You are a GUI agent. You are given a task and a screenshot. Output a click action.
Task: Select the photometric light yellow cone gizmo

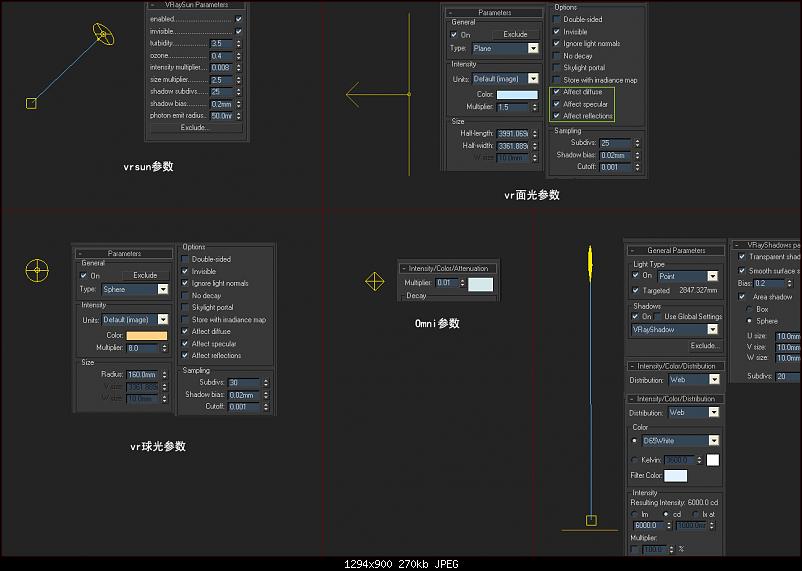coord(590,263)
